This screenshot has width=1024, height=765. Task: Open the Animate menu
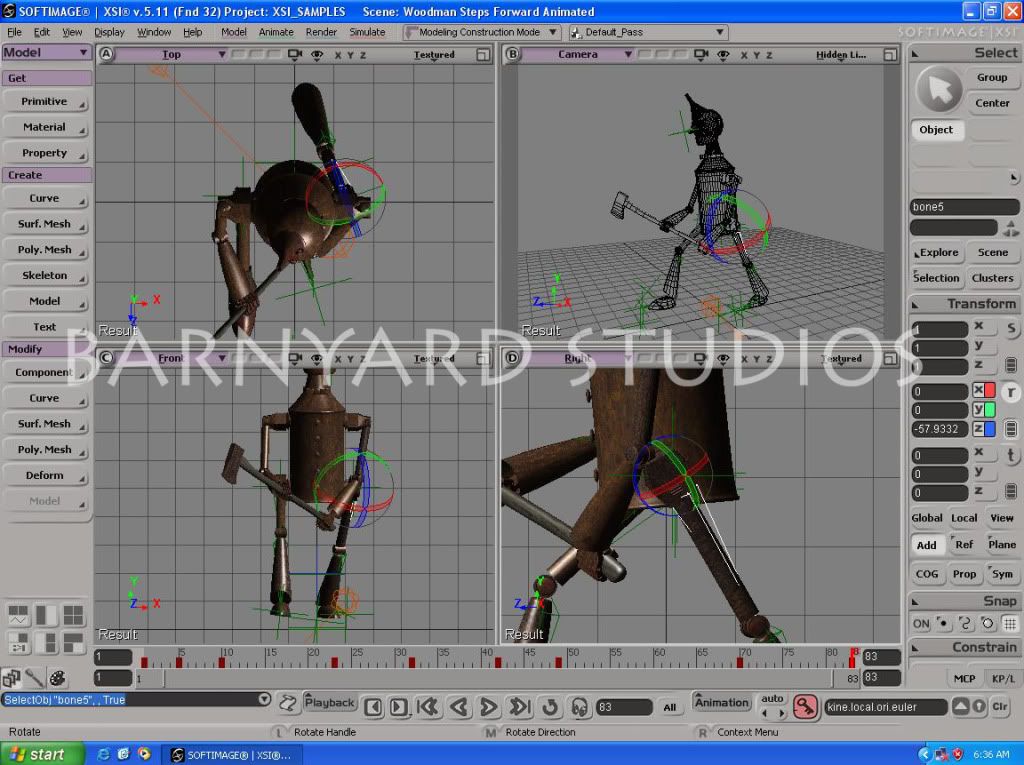(x=276, y=32)
